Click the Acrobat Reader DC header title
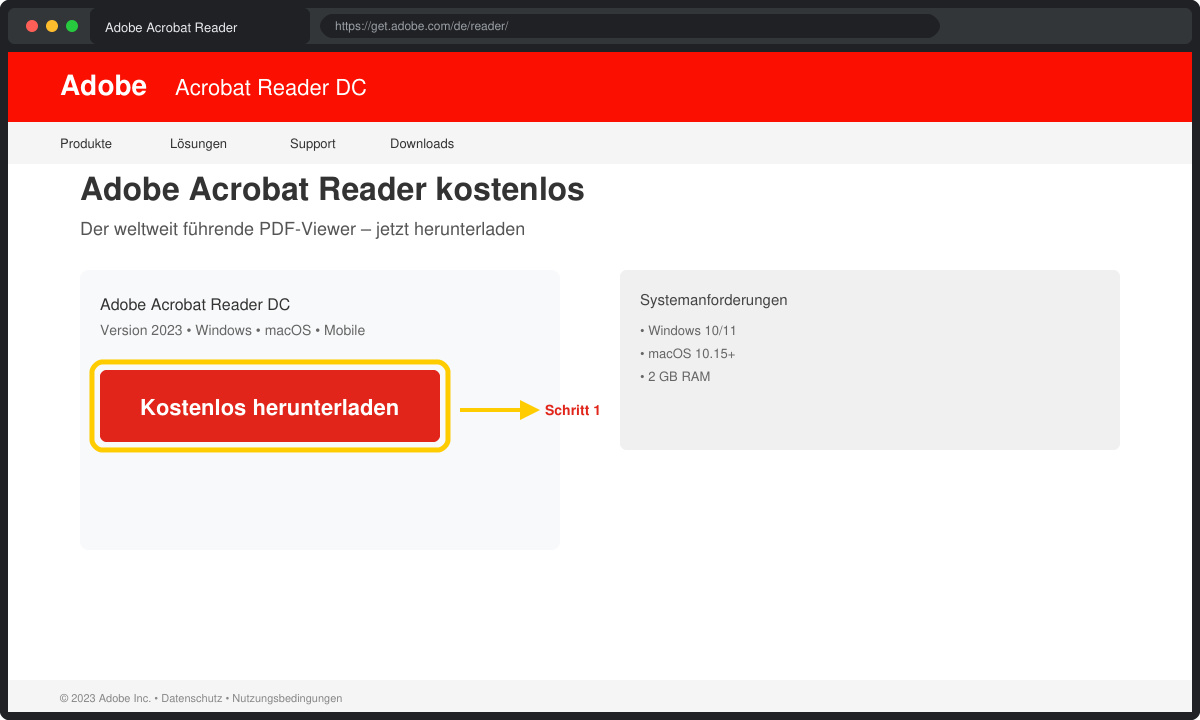 (x=271, y=88)
